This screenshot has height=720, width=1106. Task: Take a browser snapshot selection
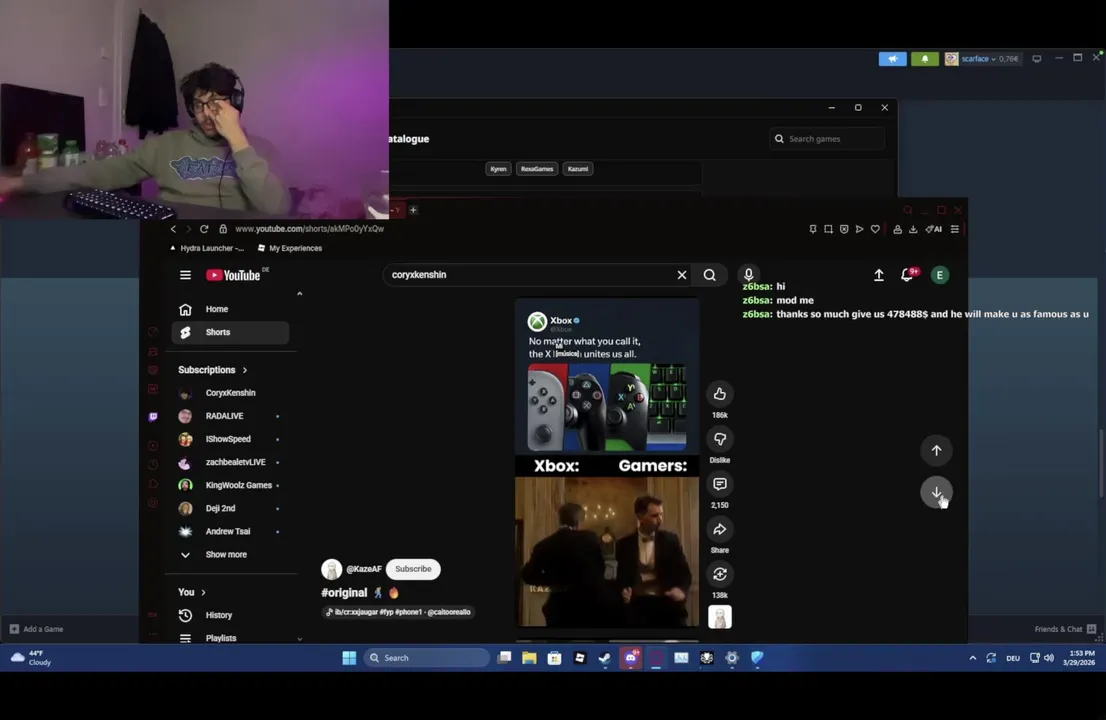[828, 229]
